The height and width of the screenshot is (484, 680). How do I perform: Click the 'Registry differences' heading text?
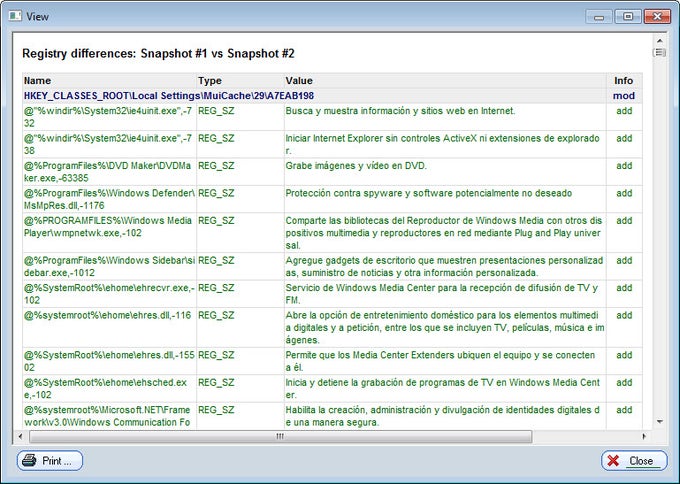(x=158, y=54)
